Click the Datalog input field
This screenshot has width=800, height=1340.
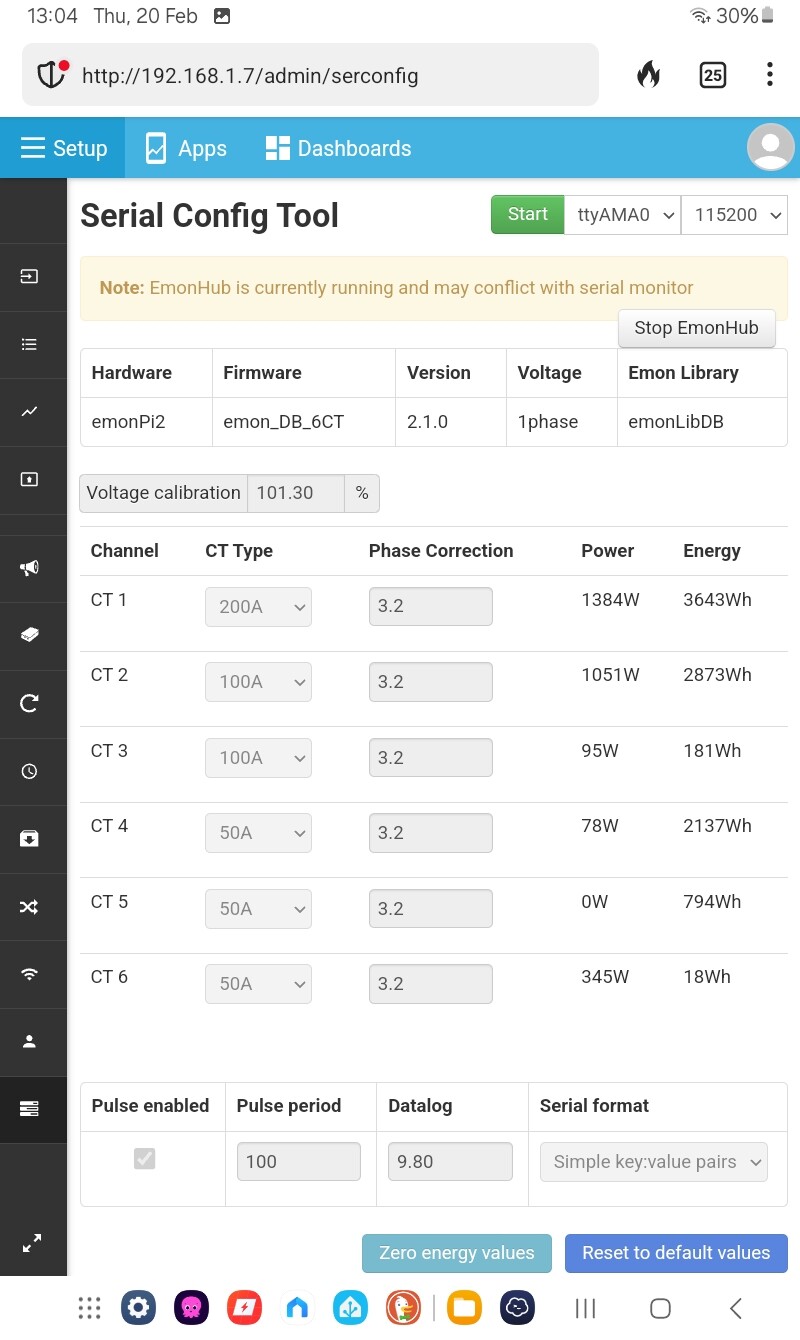tap(450, 1162)
